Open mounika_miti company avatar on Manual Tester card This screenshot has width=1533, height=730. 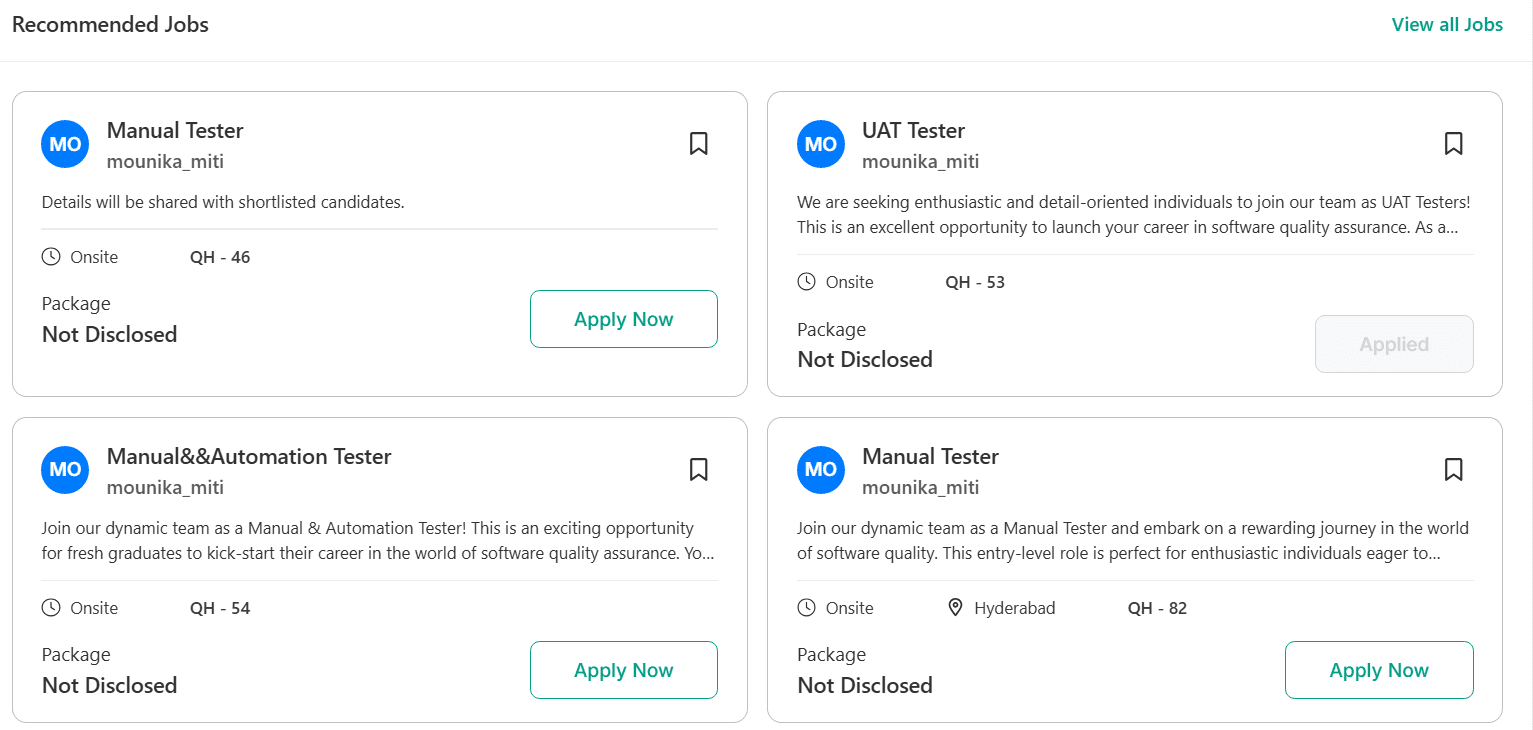point(64,144)
